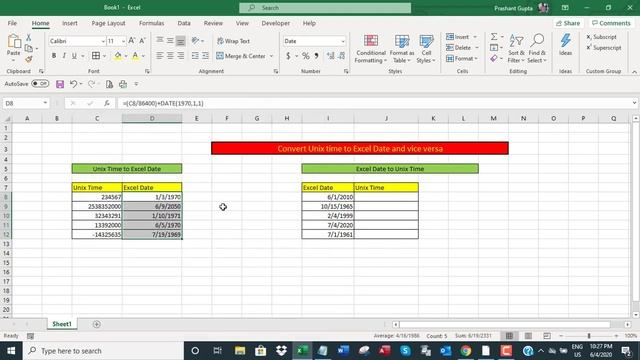Screen dimensions: 640x360
Task: Decrease font size with the small A icon
Action: click(142, 41)
